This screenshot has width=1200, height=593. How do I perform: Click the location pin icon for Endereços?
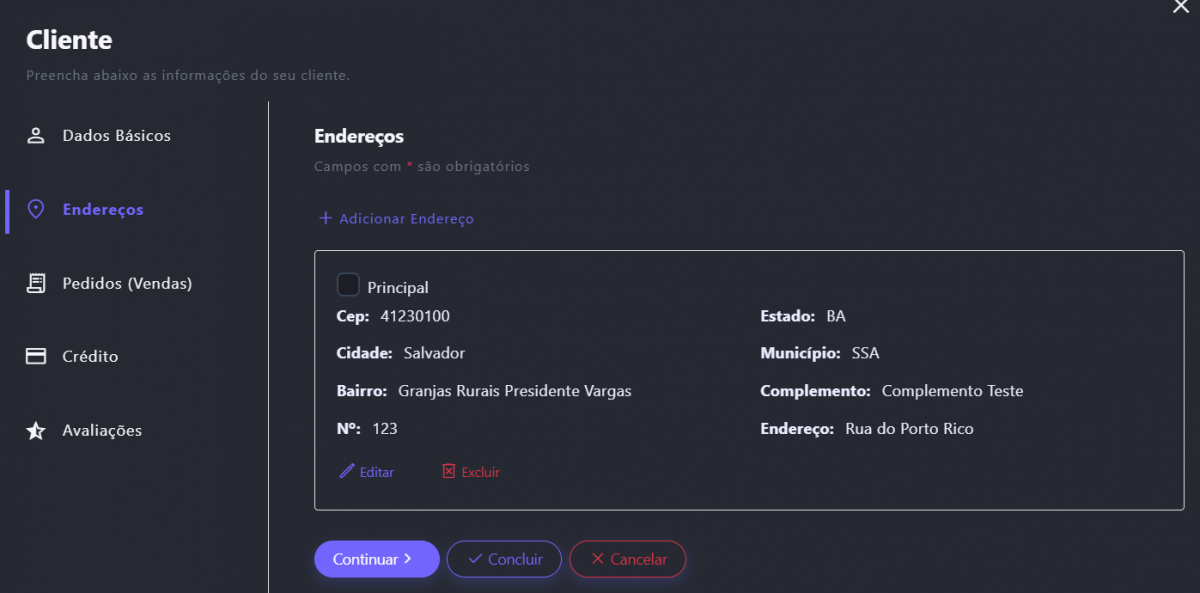tap(36, 210)
